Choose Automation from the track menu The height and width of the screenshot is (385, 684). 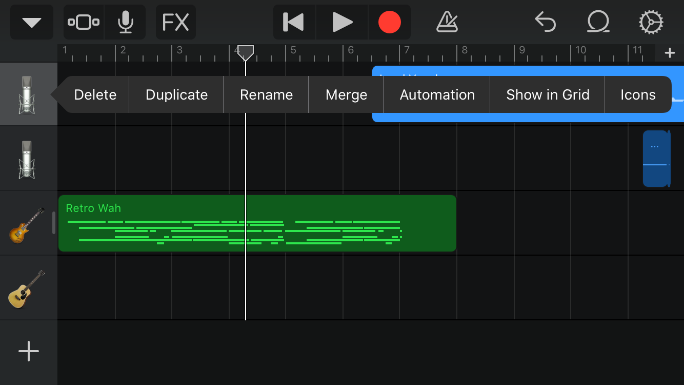437,95
